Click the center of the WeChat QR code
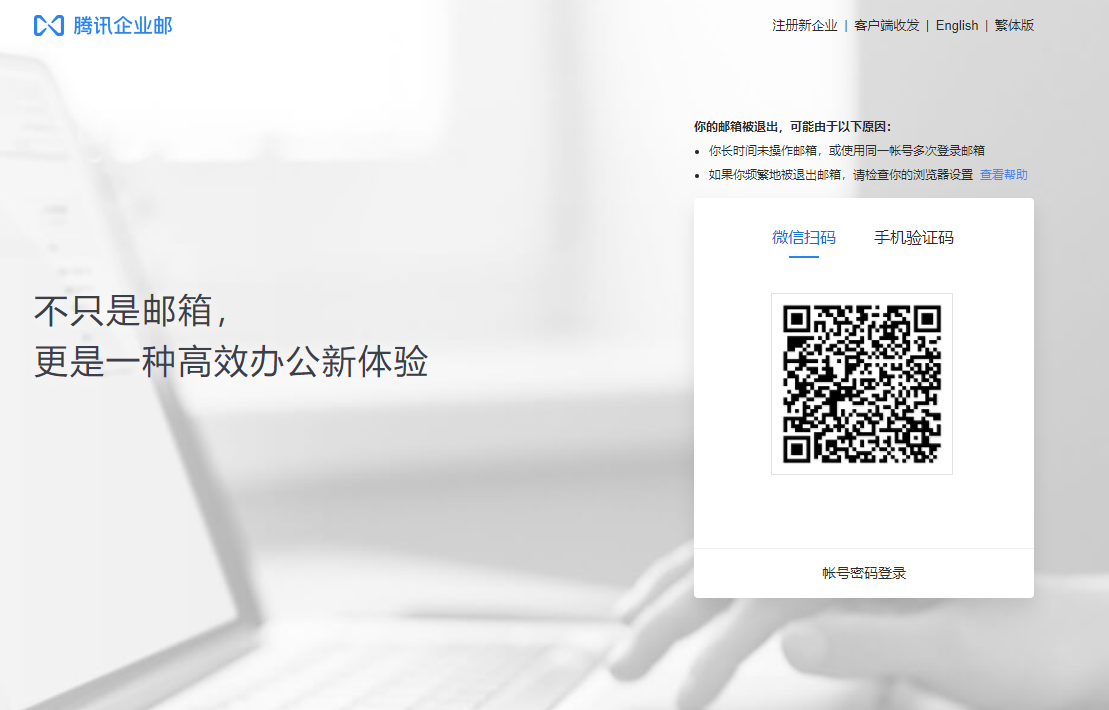Image resolution: width=1109 pixels, height=710 pixels. 861,384
